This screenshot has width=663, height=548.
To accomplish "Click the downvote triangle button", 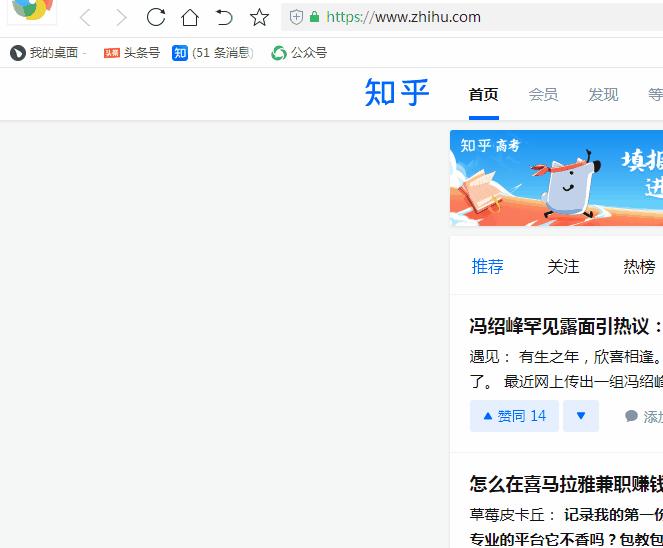I will (581, 416).
